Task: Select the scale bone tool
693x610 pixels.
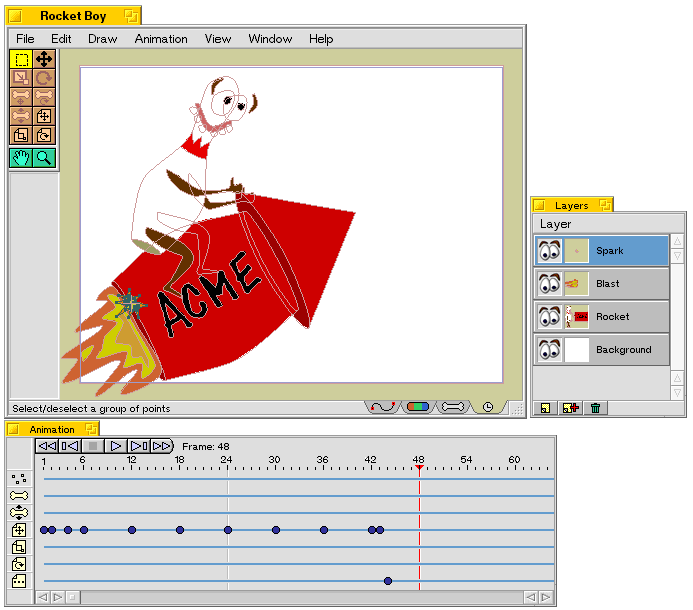Action: point(21,116)
